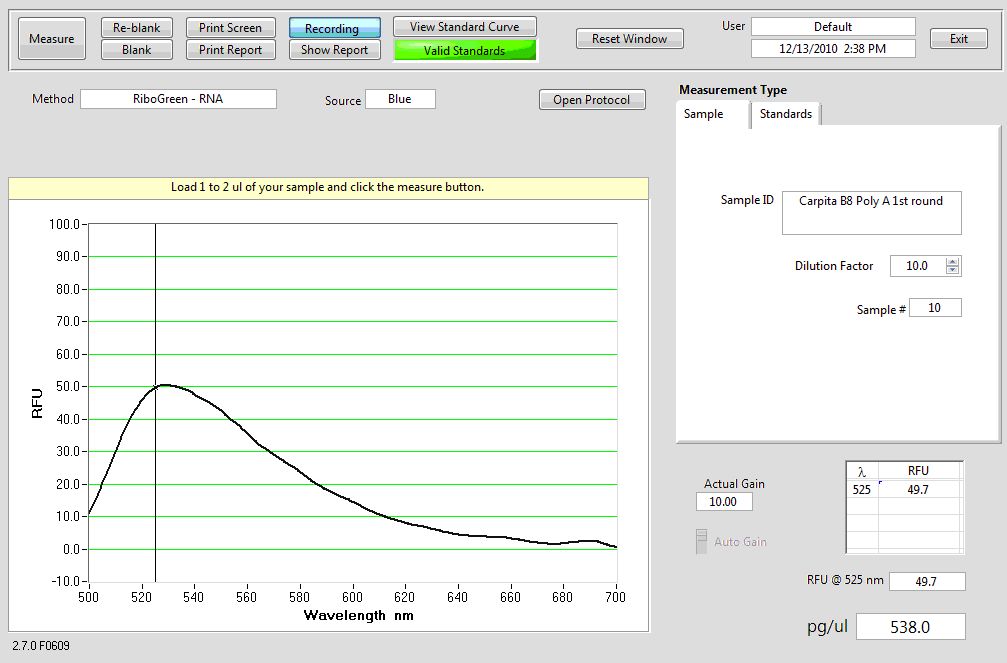
Task: Reset the window layout
Action: pyautogui.click(x=630, y=39)
